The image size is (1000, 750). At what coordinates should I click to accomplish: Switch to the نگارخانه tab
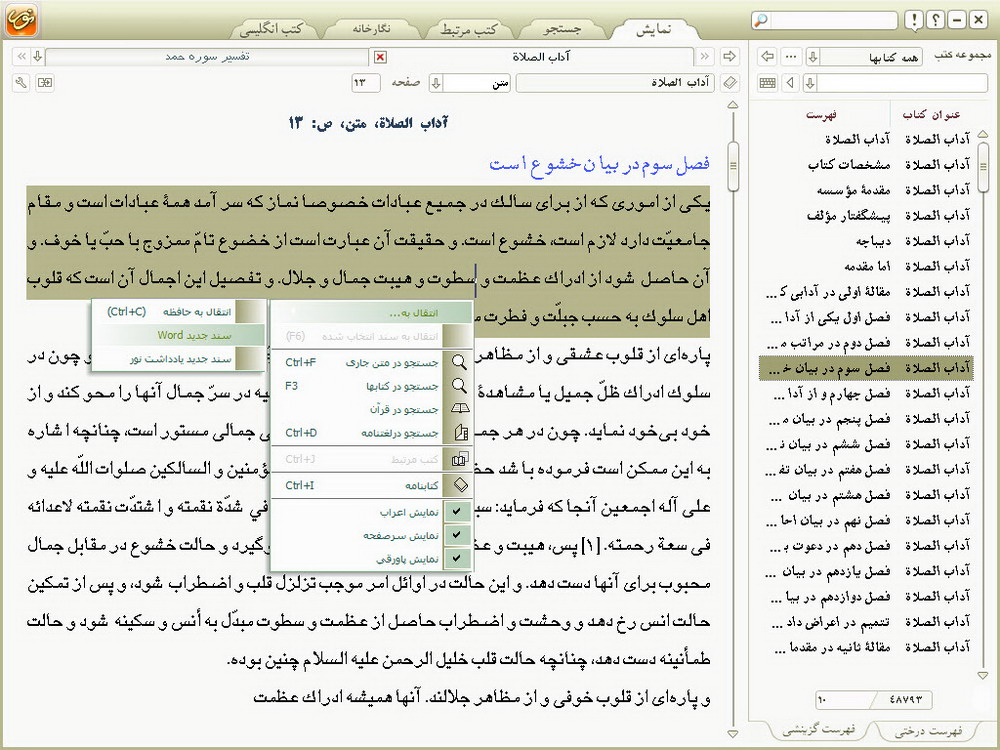click(x=371, y=29)
